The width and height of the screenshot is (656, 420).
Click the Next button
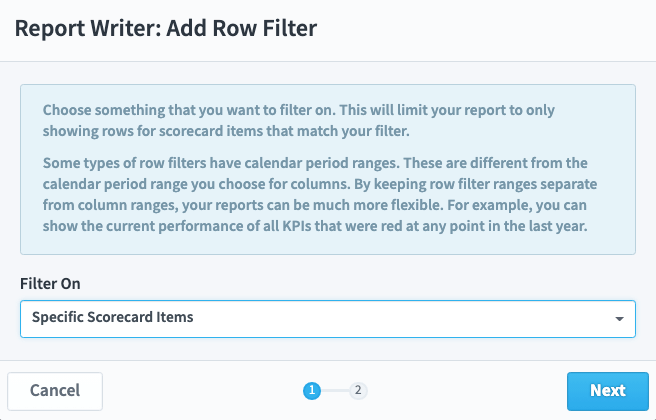click(x=607, y=391)
